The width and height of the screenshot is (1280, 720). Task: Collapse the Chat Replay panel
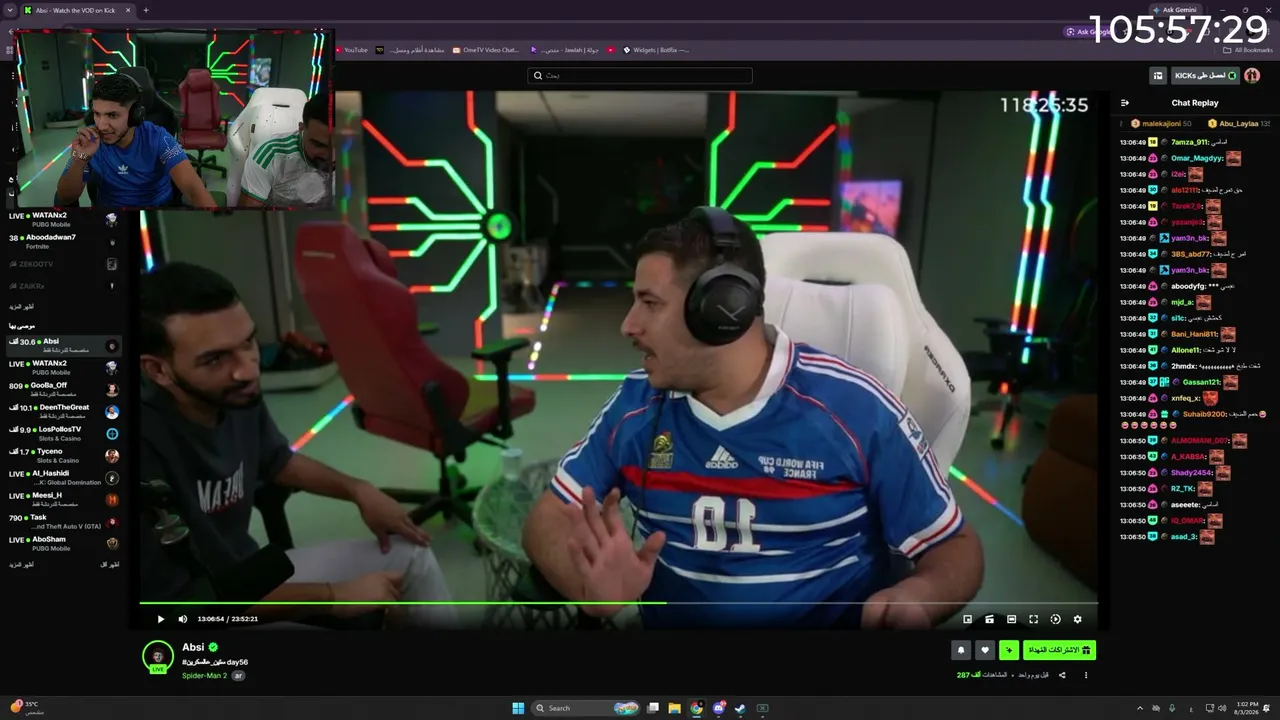(x=1125, y=103)
